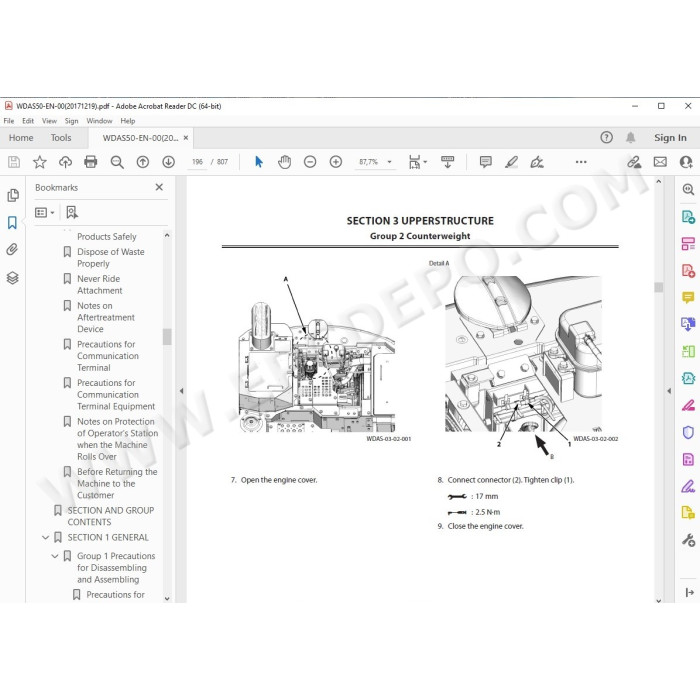Collapse SECTION 1 GENERAL bookmark
Image resolution: width=700 pixels, height=700 pixels.
[x=45, y=538]
